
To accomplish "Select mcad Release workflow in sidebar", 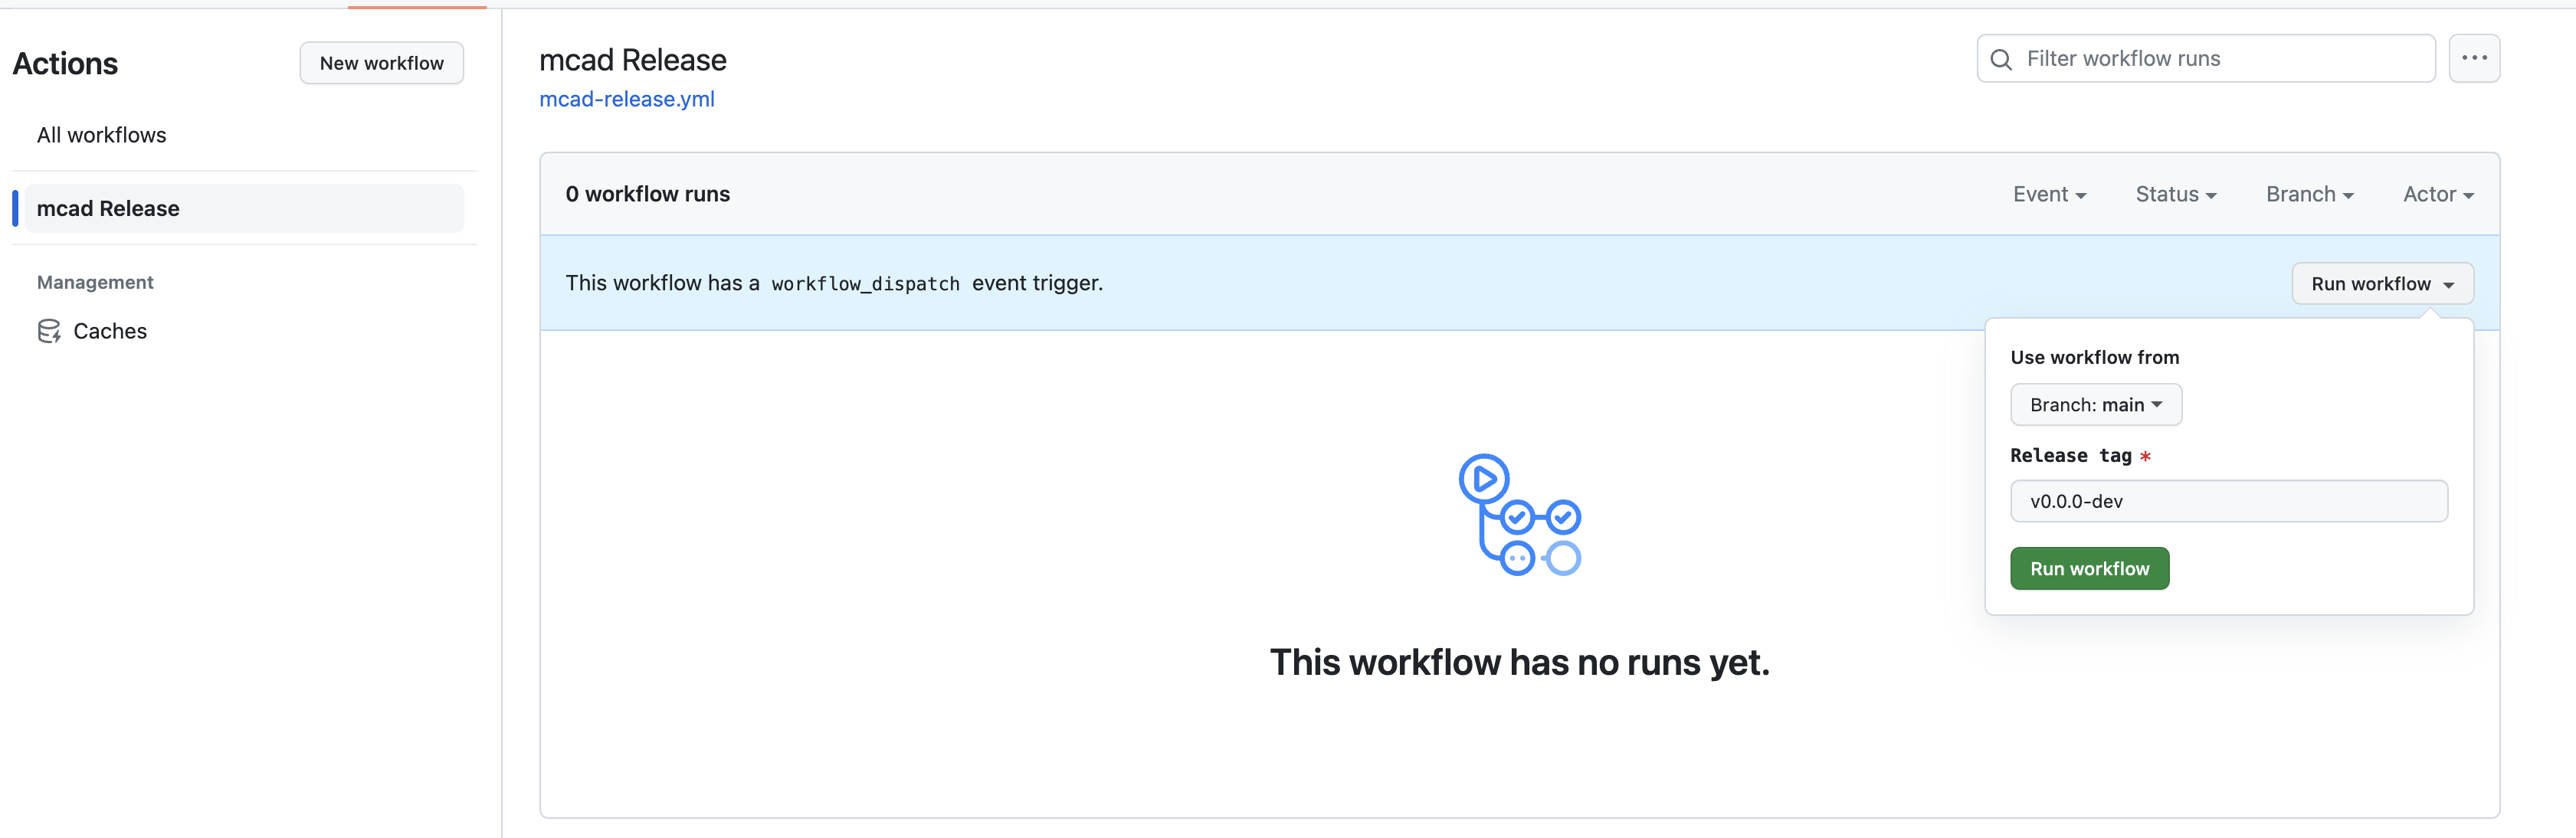I will 108,209.
